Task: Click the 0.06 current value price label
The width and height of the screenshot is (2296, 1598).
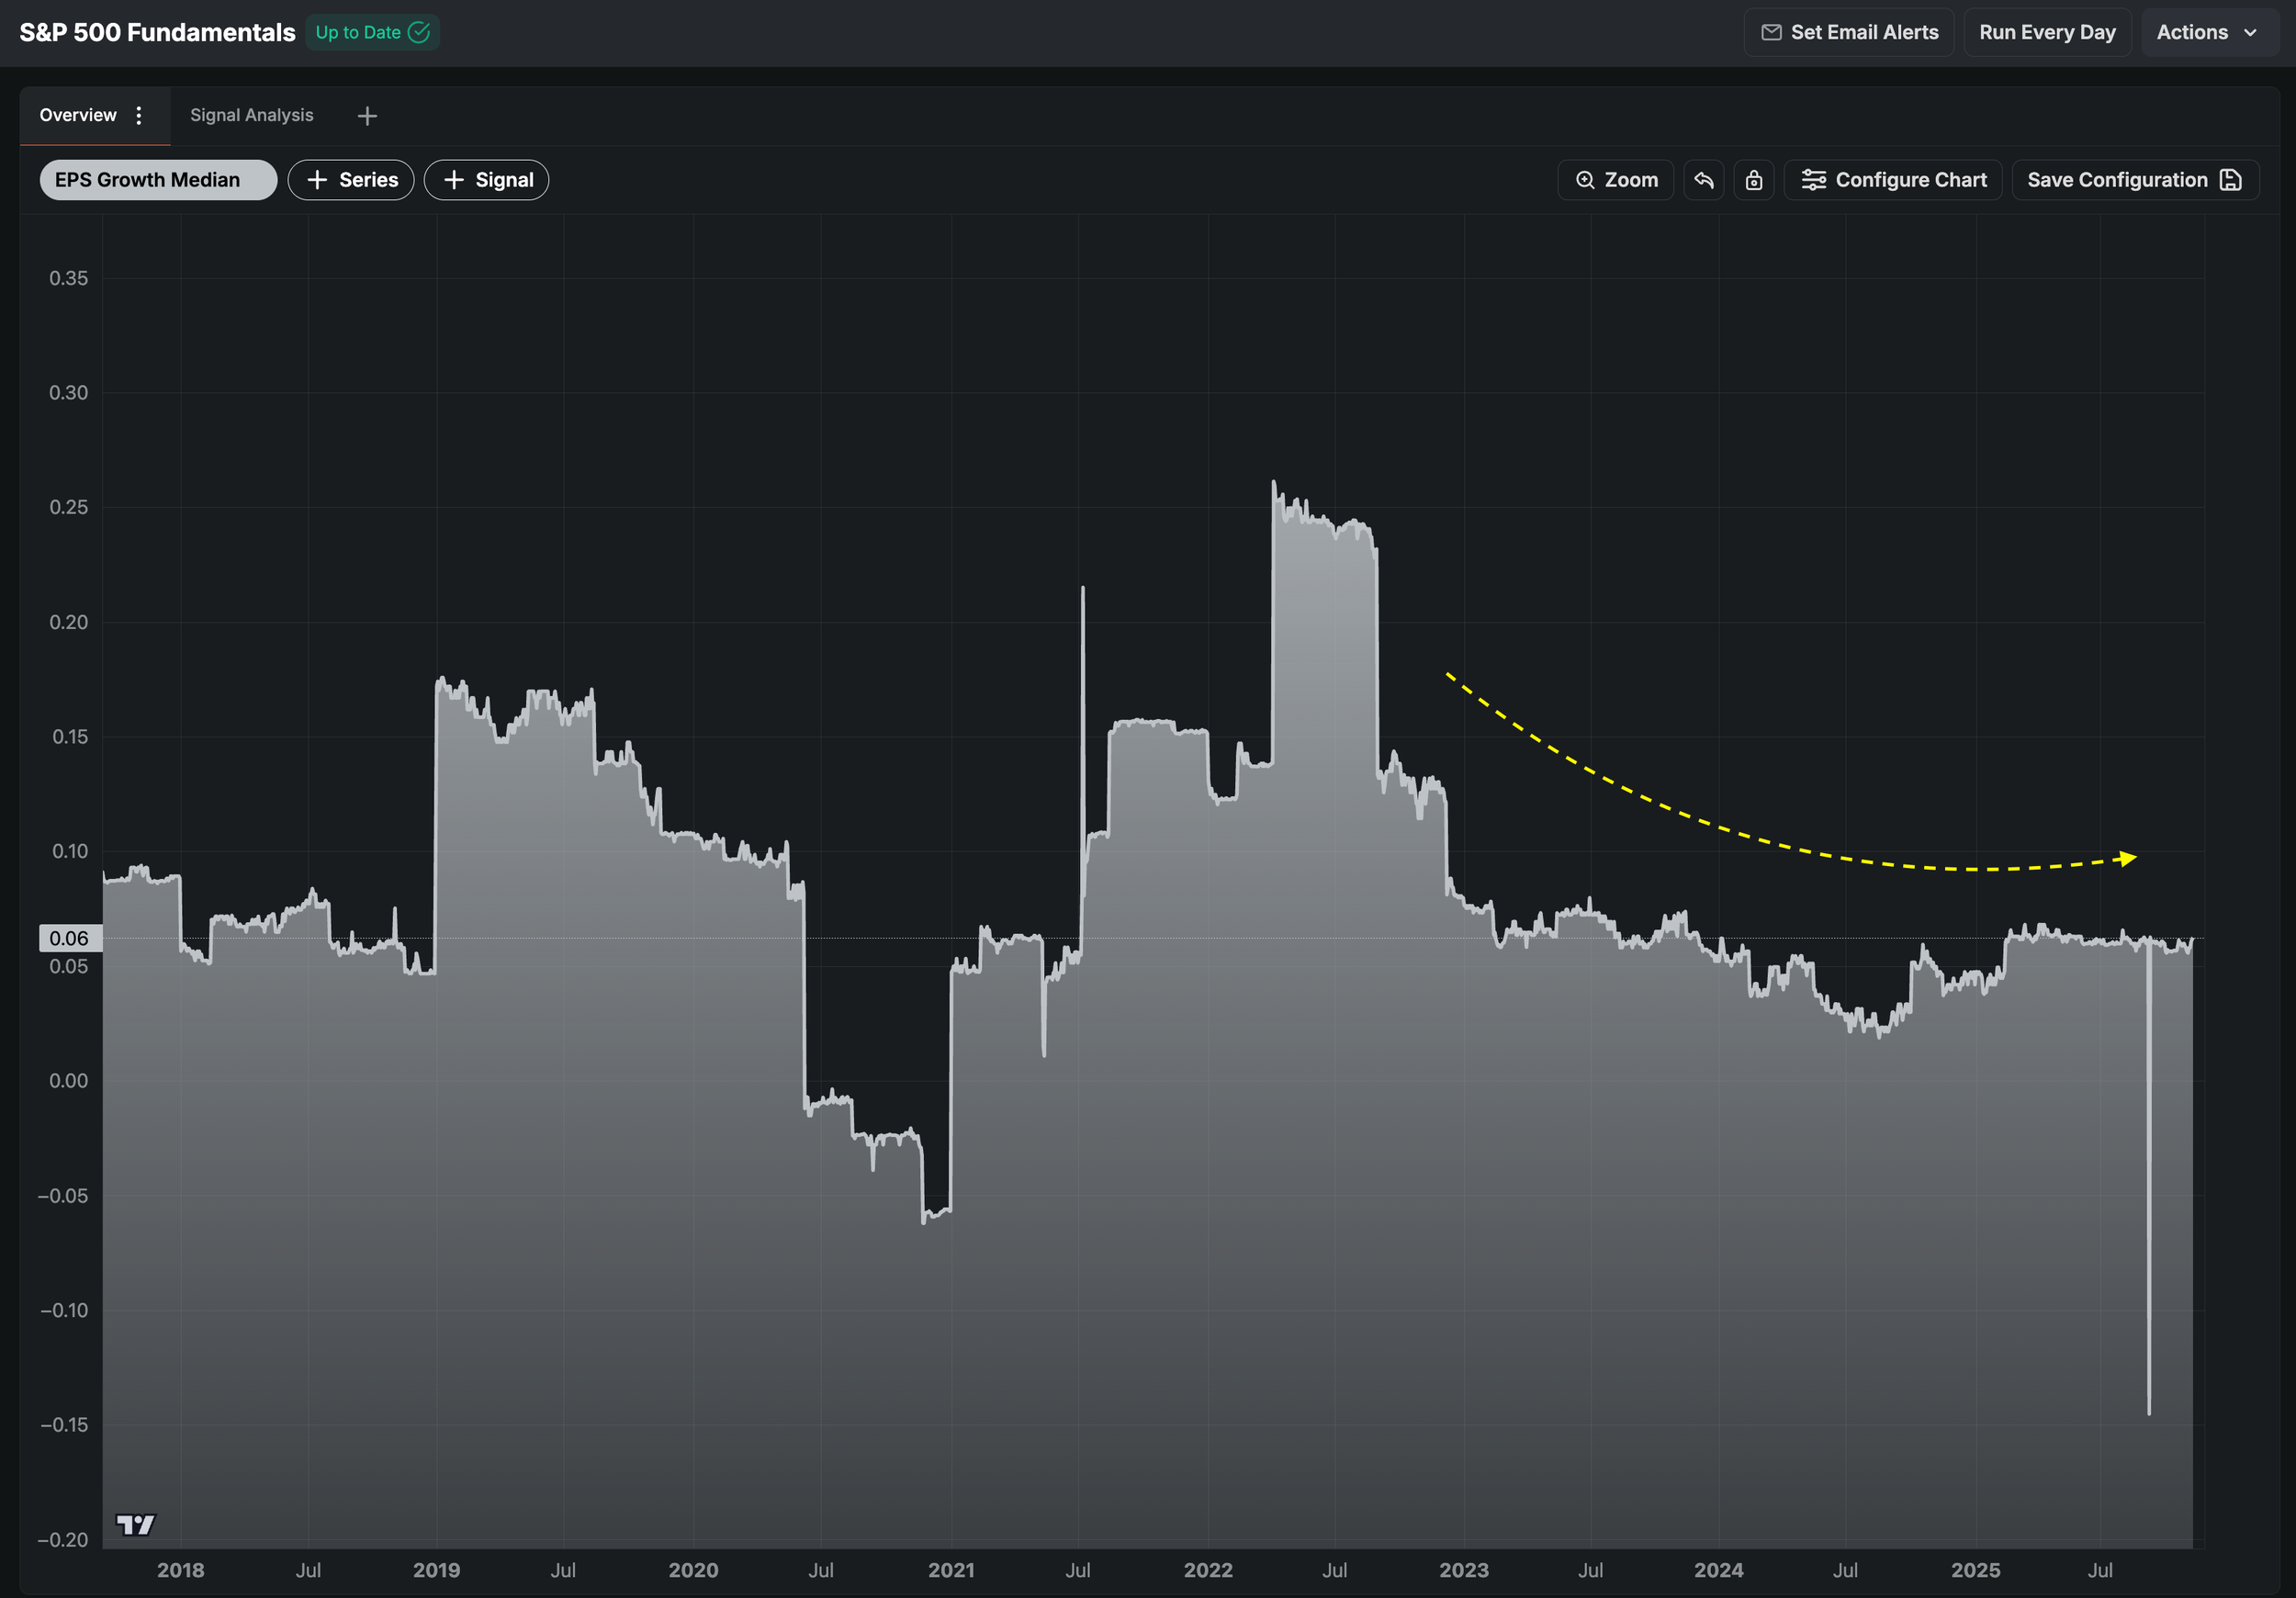Action: 69,938
